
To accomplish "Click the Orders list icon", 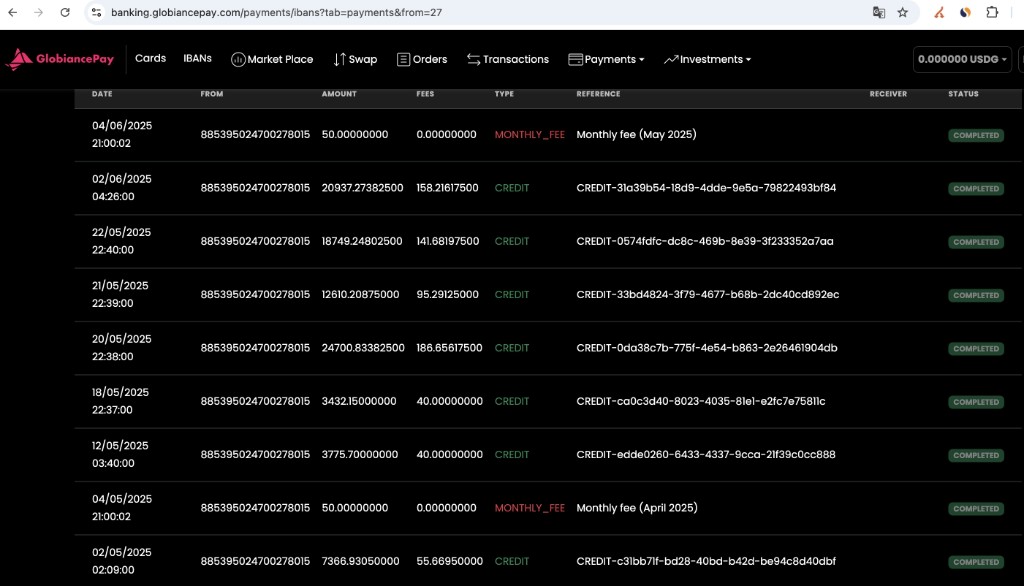I will pyautogui.click(x=404, y=59).
